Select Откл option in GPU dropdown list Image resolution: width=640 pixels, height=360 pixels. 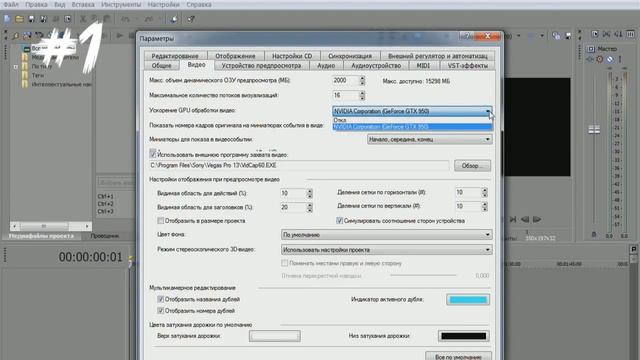[x=412, y=120]
